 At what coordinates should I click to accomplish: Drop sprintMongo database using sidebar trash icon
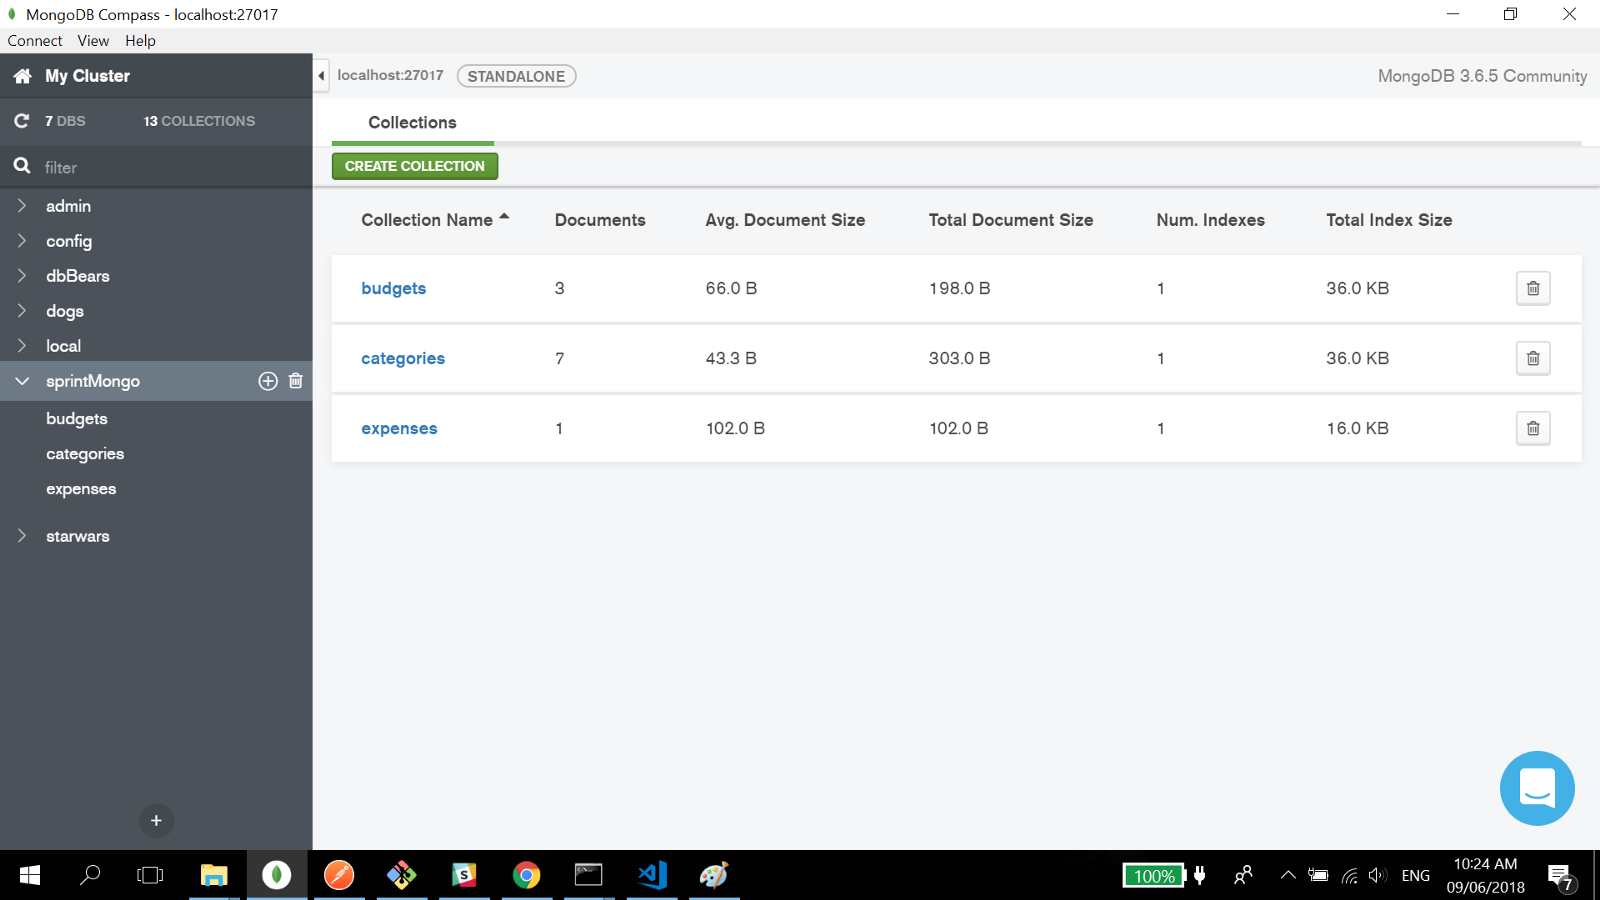point(296,381)
